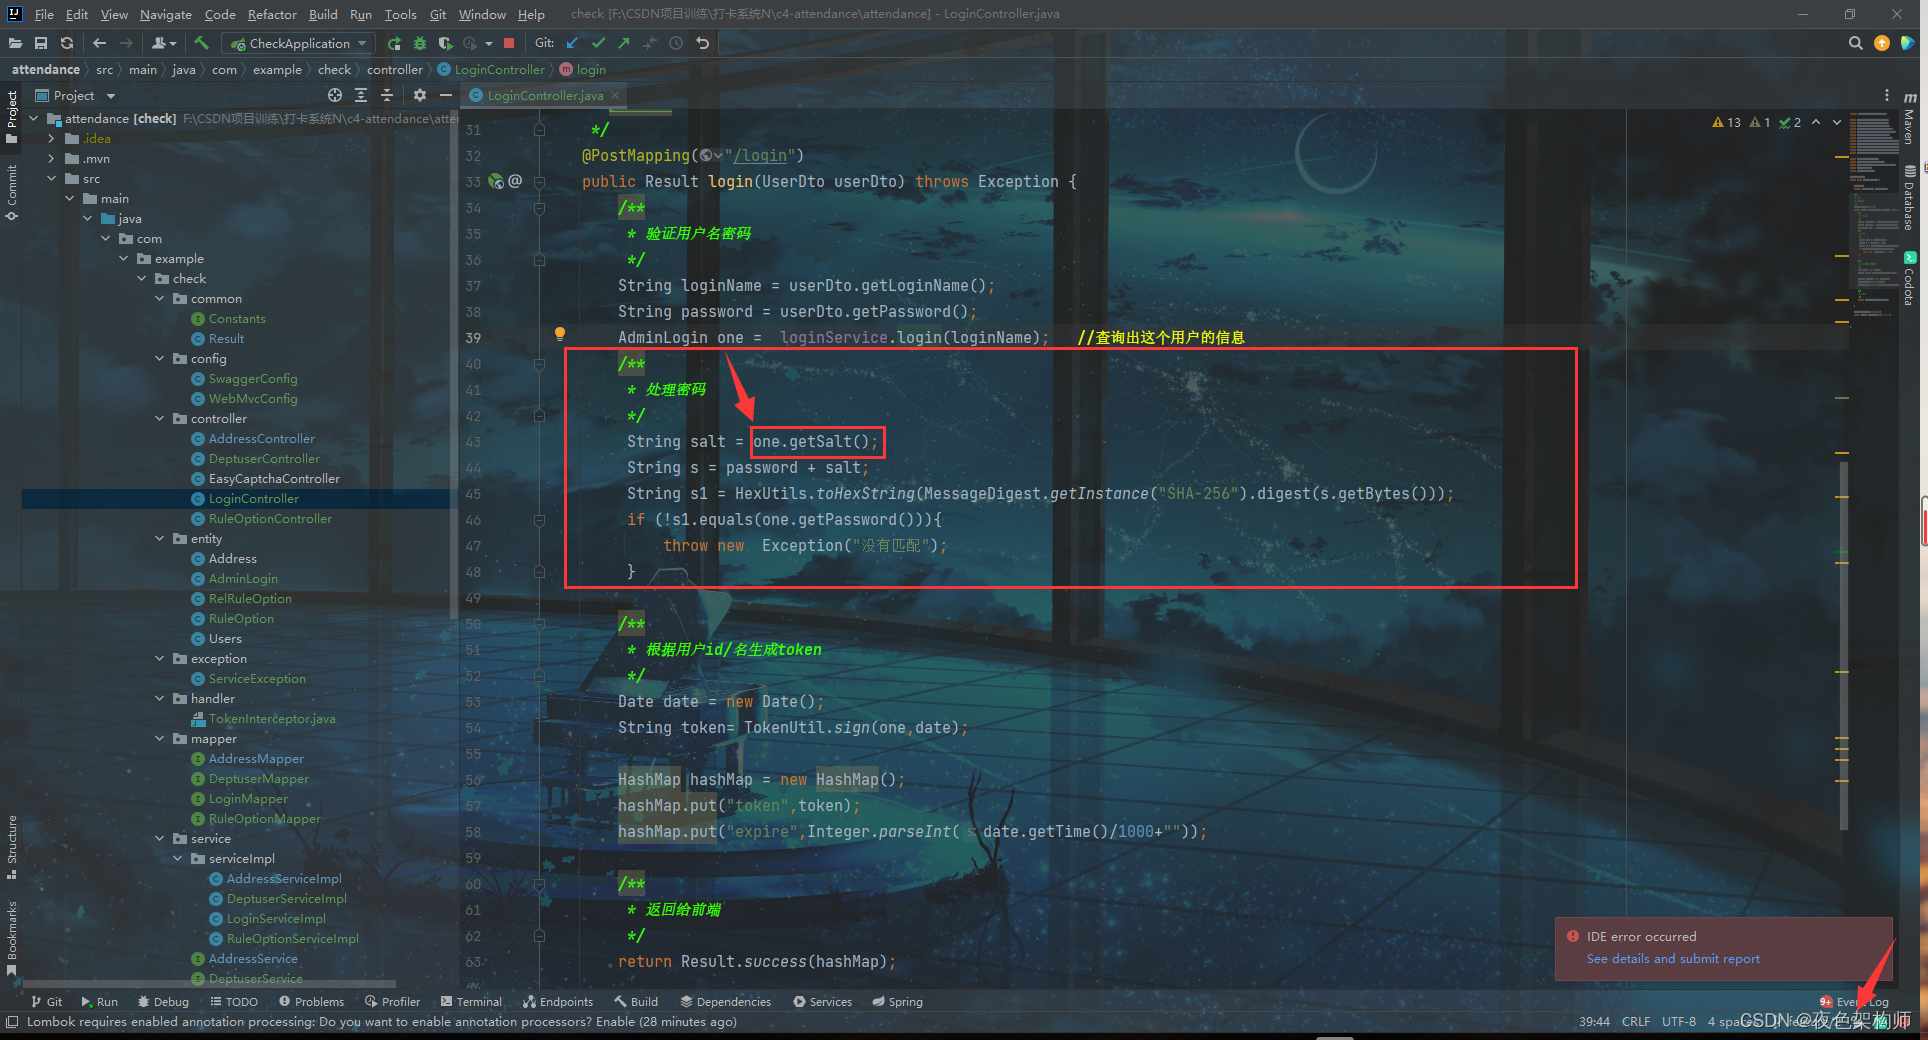Click Select Opened File target icon
The image size is (1928, 1040).
click(x=335, y=95)
